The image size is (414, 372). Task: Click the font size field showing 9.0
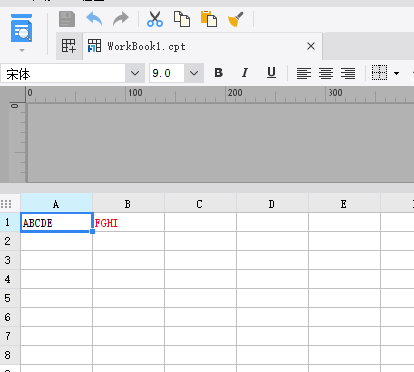167,73
